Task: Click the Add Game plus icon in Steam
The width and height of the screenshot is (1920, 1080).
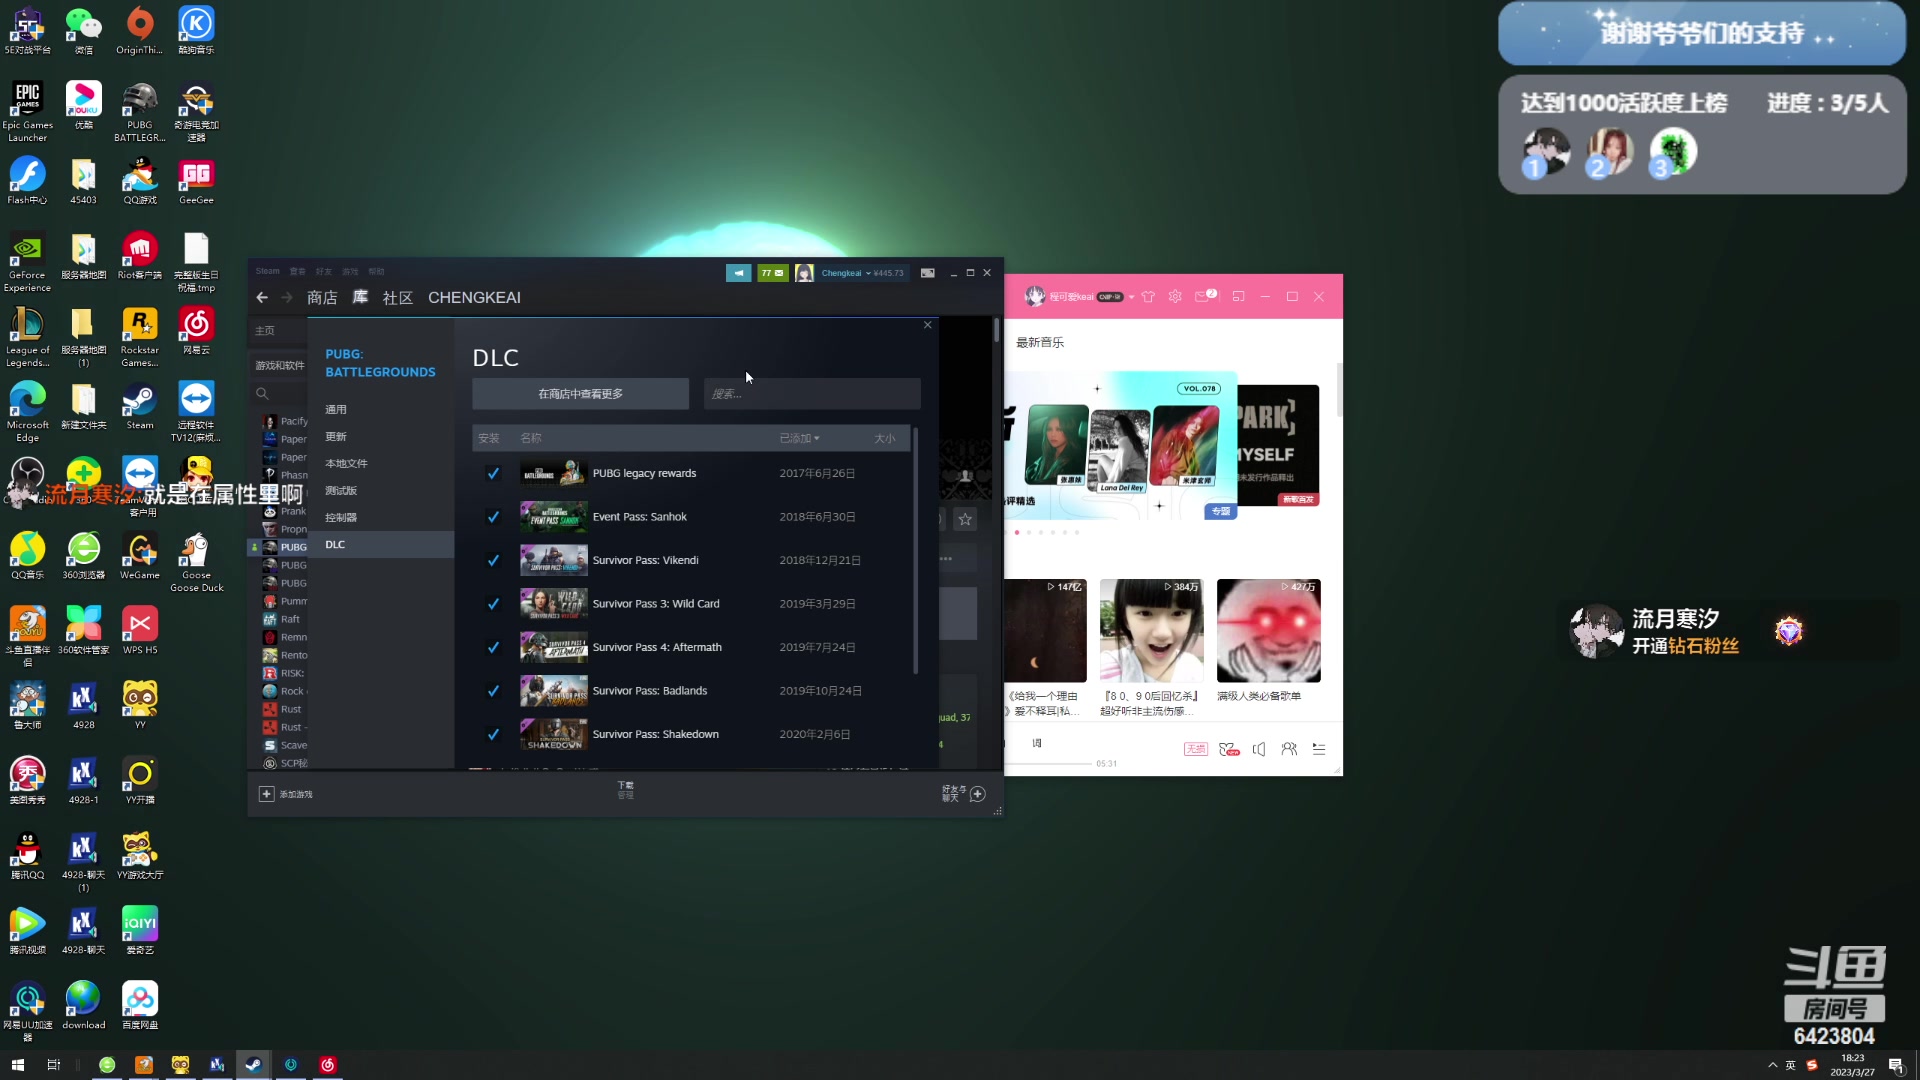Action: point(266,794)
